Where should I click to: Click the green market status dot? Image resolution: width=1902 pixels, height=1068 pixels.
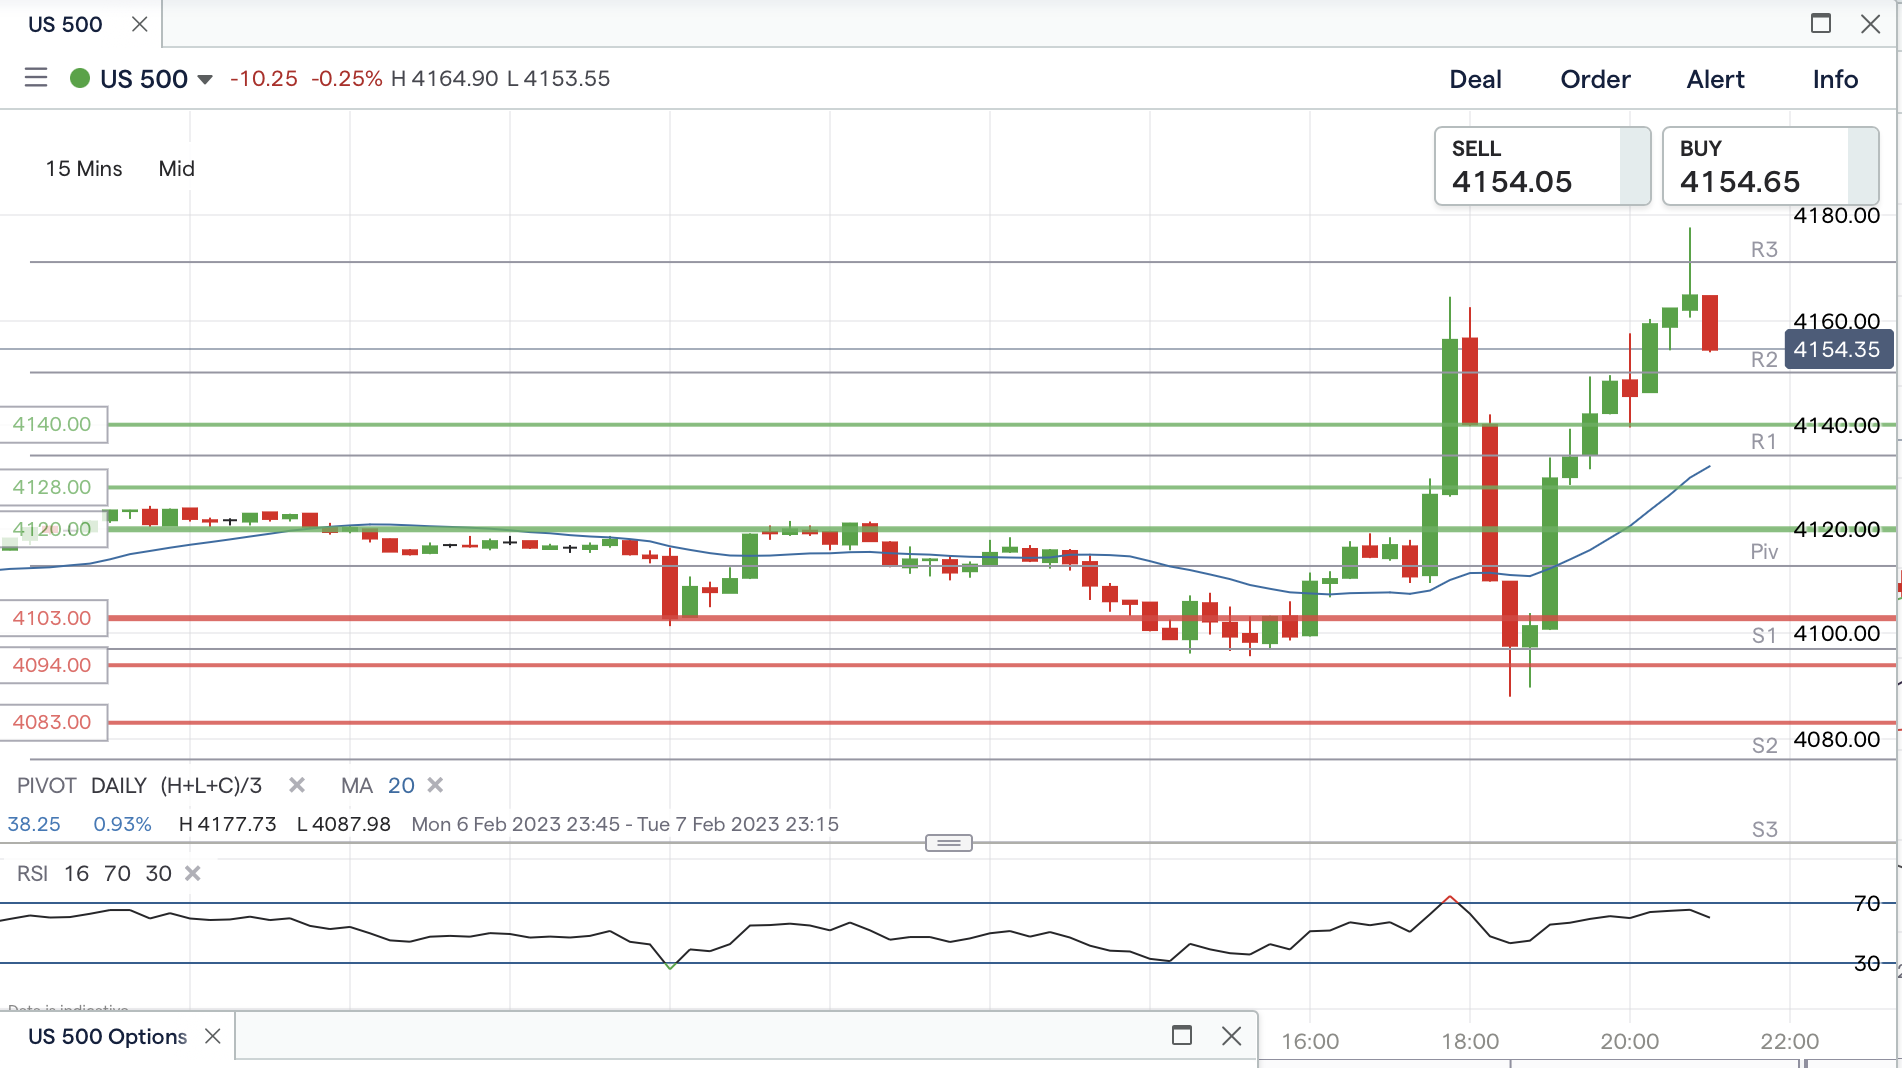(80, 78)
